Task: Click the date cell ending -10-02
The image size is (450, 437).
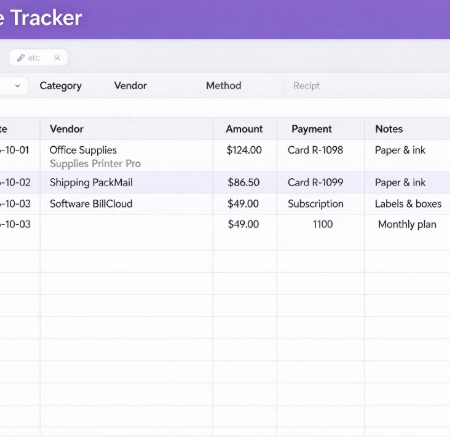Action: 15,182
